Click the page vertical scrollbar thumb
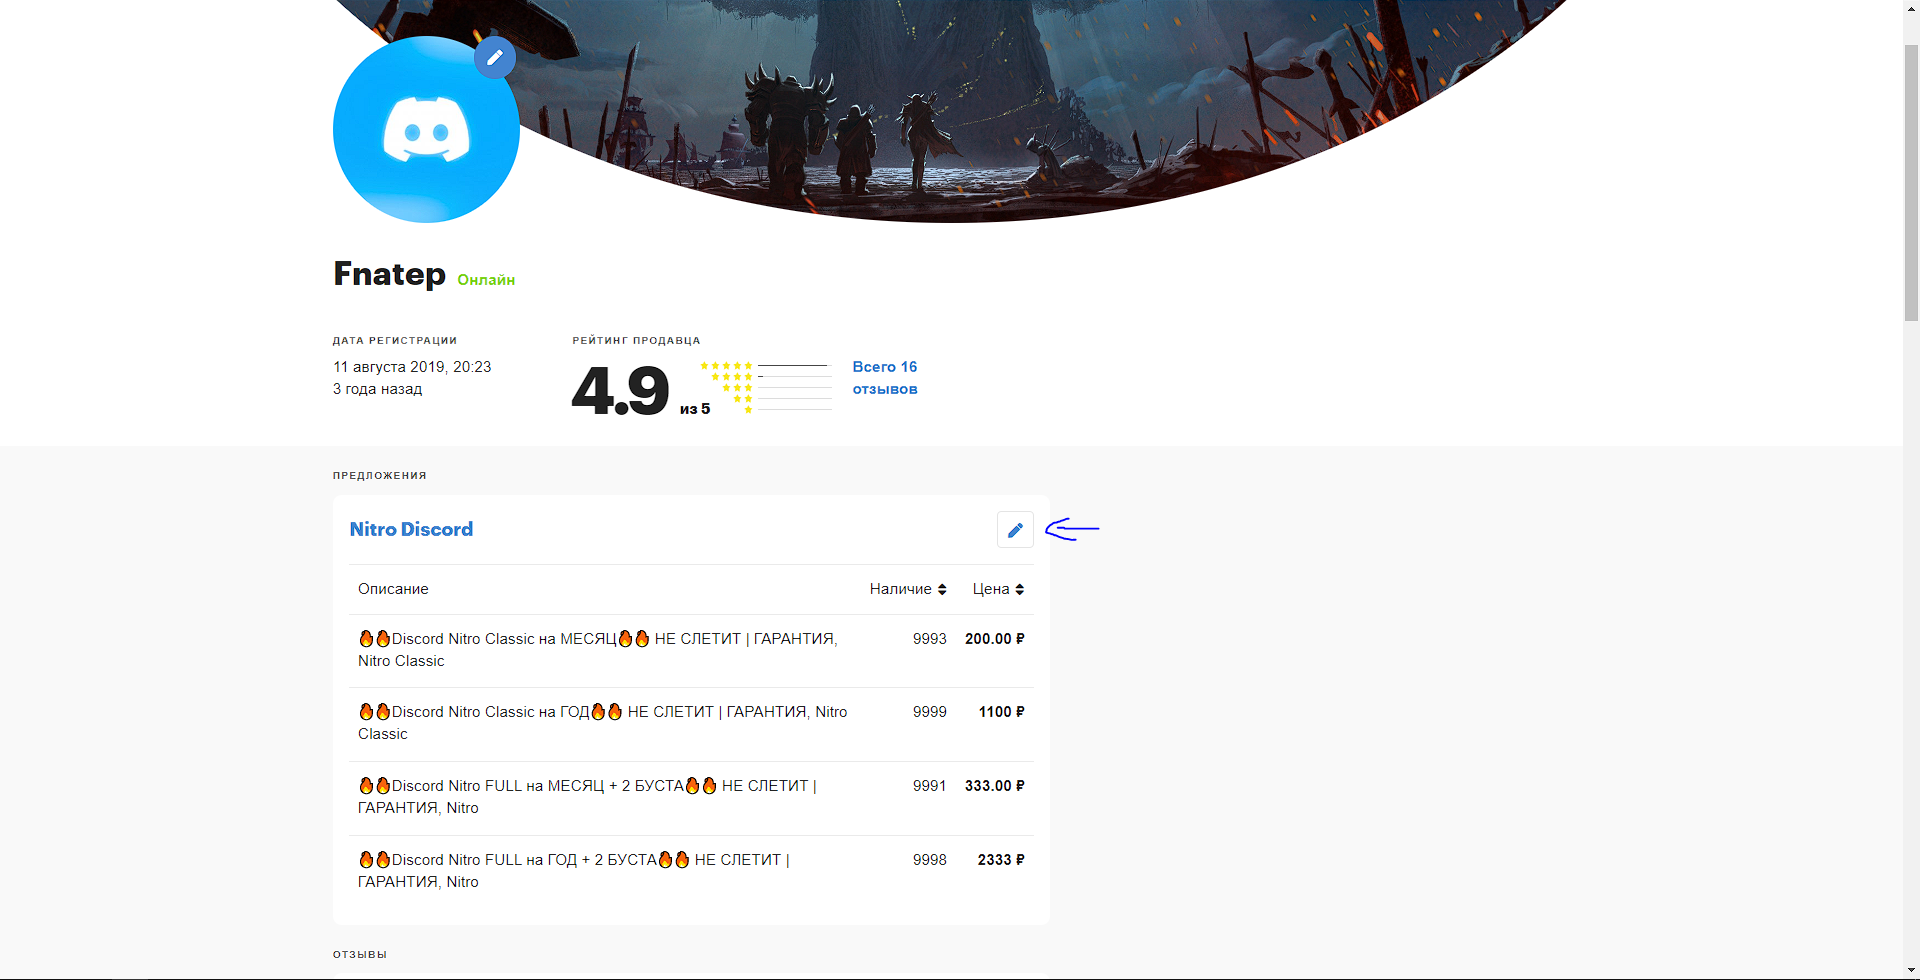 (1911, 182)
